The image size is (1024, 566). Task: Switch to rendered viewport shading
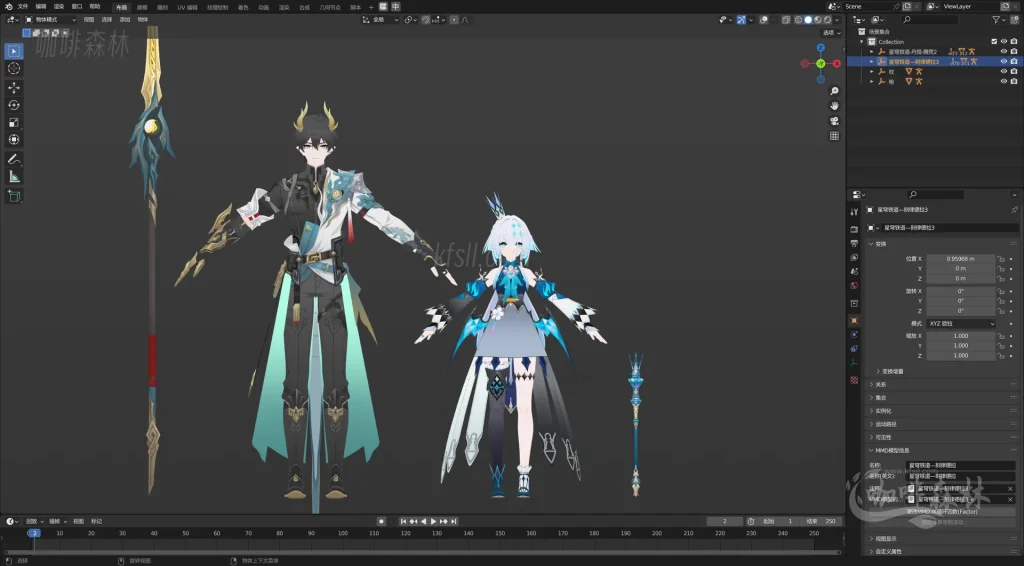tap(827, 20)
